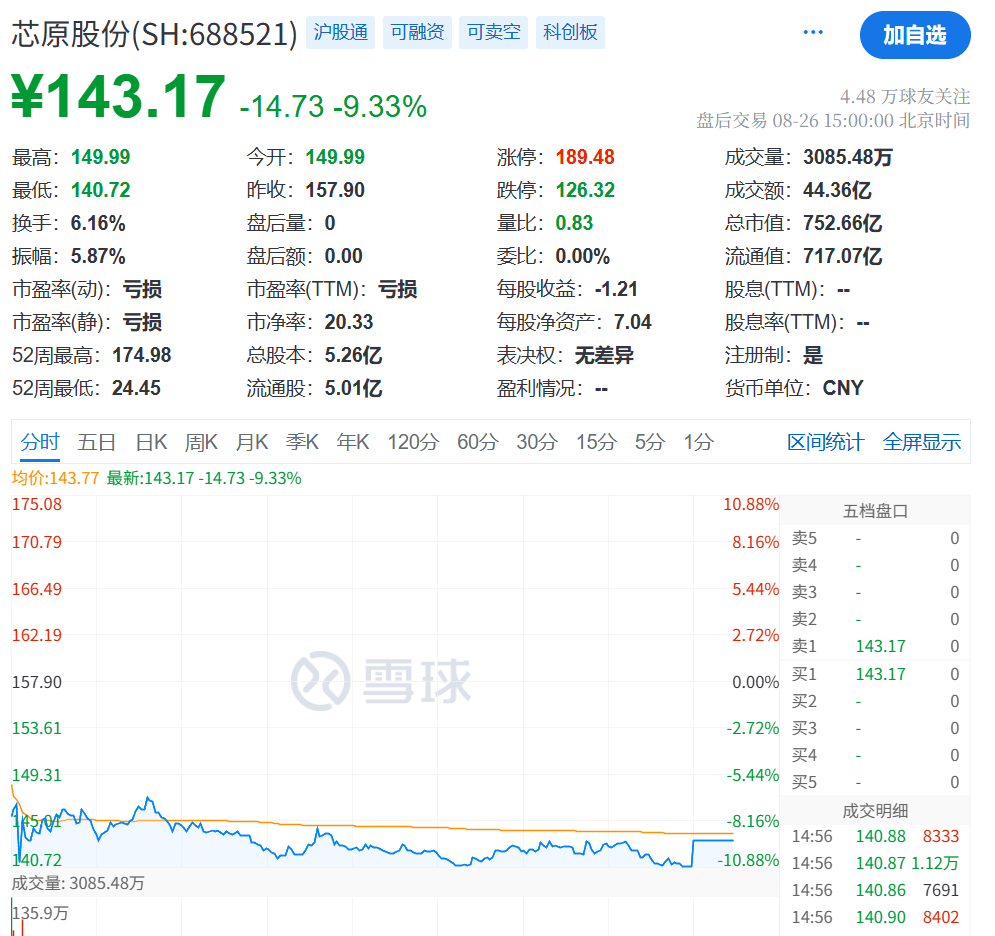Screen dimensions: 995x936
Task: Click the 总市值 value 752.66亿
Action: coord(843,223)
